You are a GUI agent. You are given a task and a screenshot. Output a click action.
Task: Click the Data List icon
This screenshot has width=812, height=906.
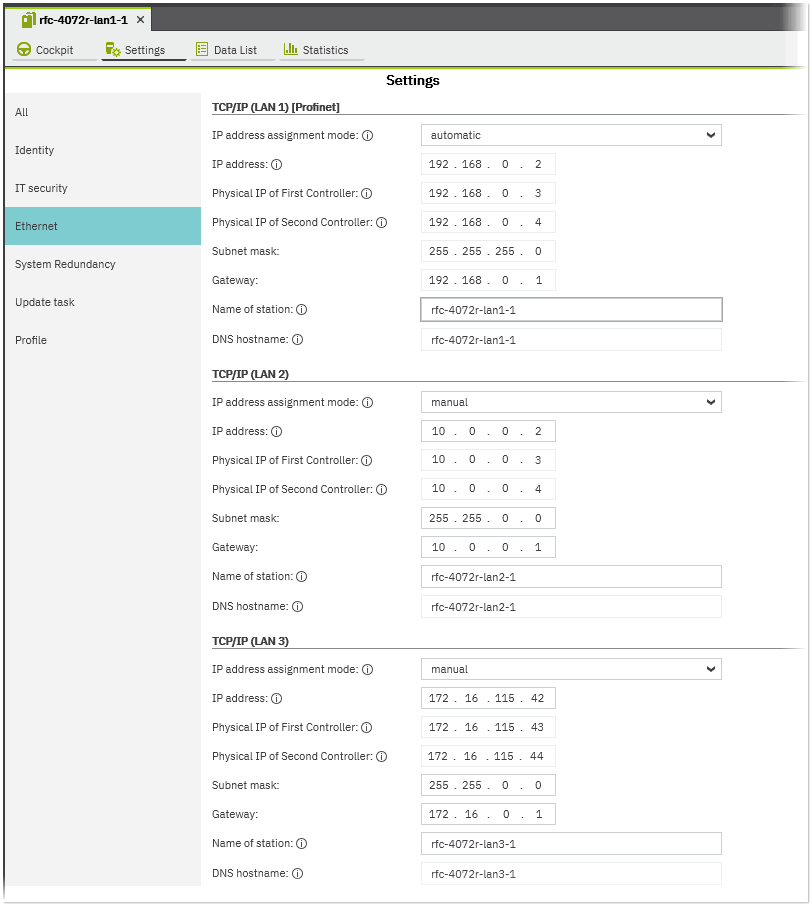202,49
